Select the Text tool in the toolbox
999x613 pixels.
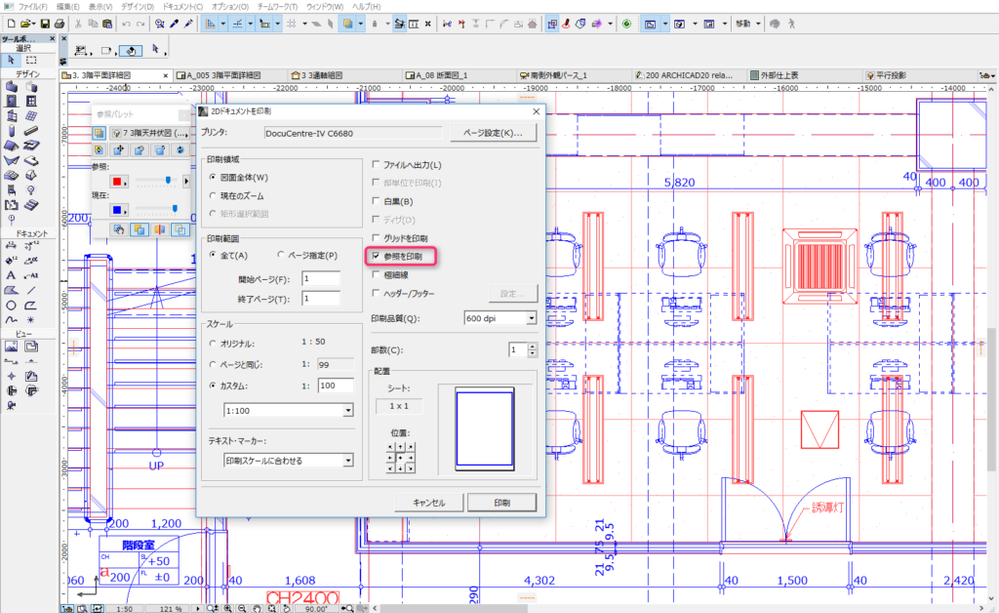tap(11, 275)
